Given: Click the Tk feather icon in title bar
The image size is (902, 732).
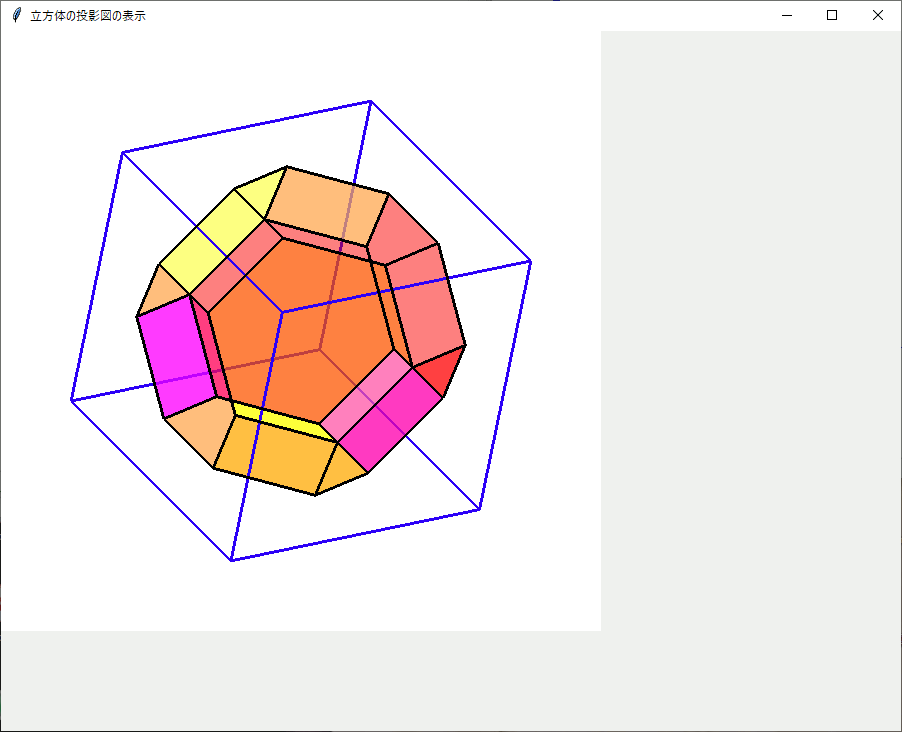Looking at the screenshot, I should (x=17, y=16).
